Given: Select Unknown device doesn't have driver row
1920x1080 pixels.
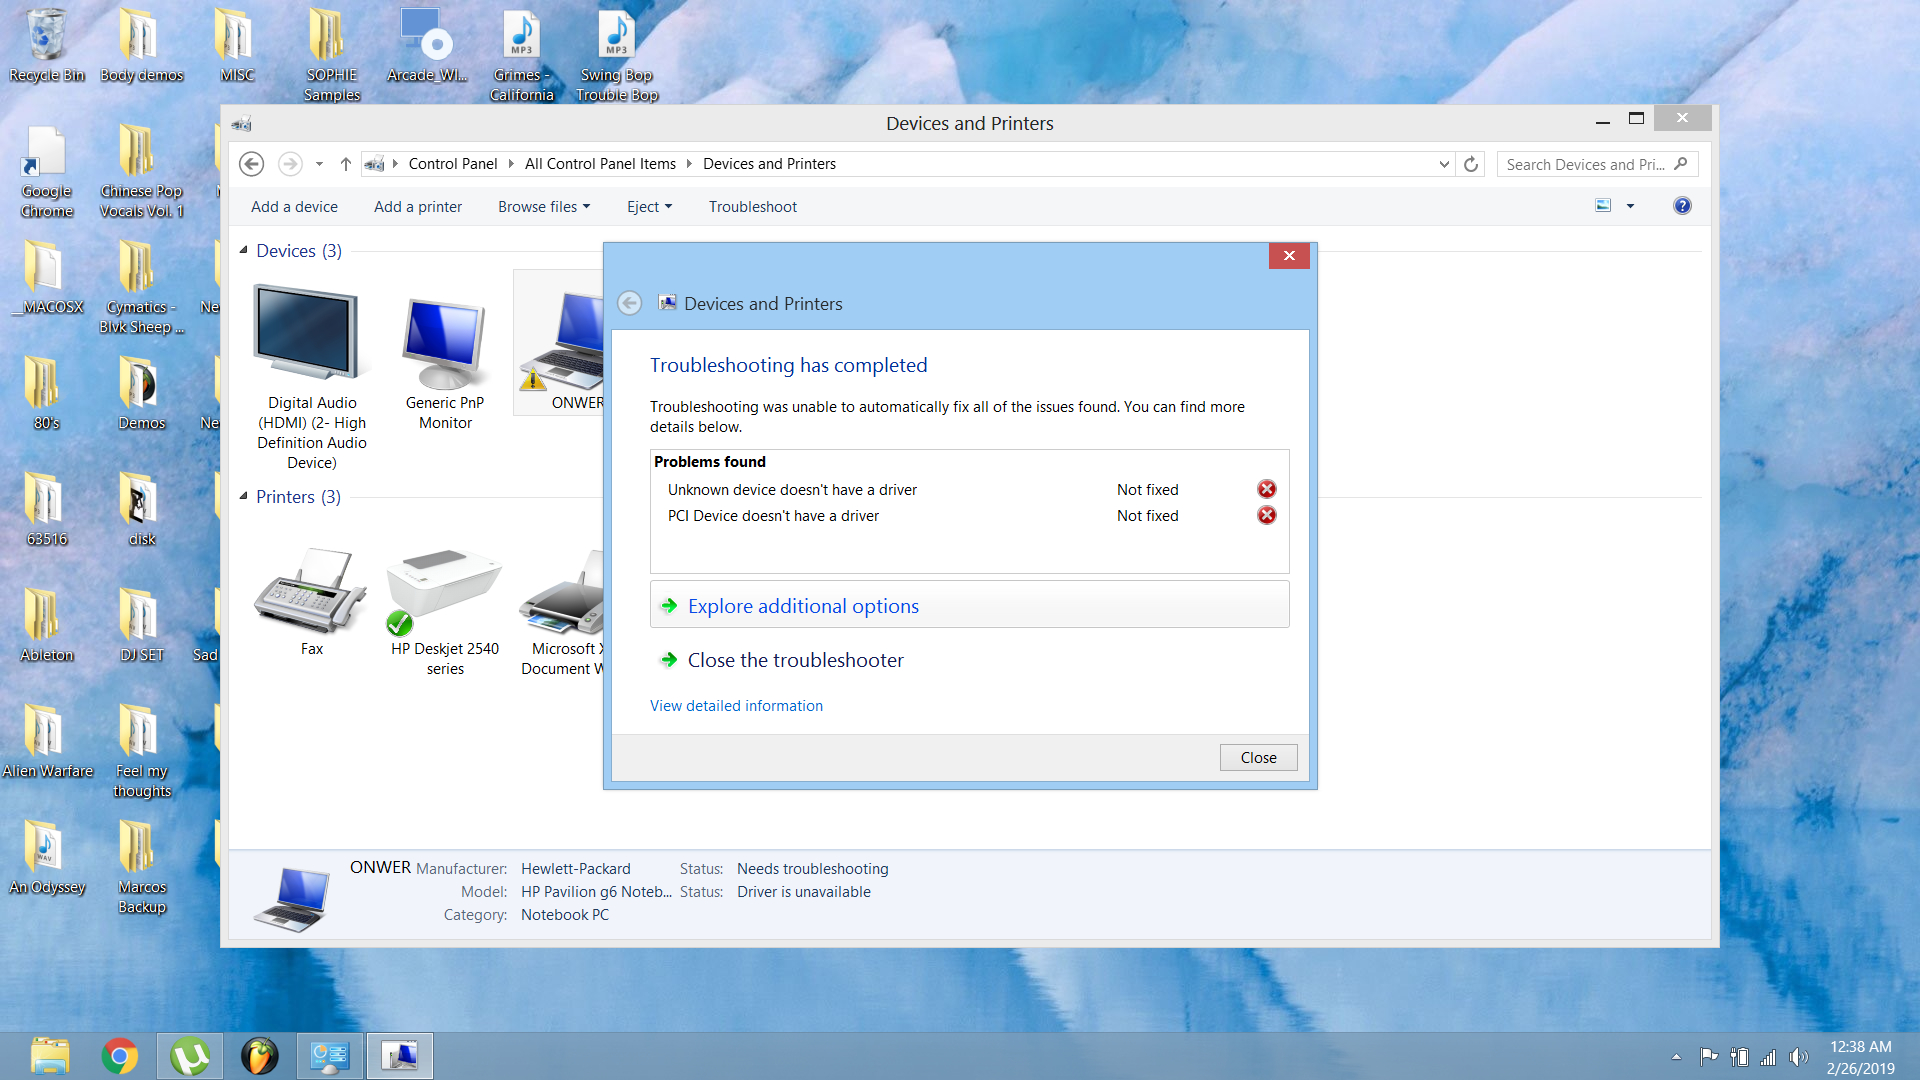Looking at the screenshot, I should coord(969,490).
